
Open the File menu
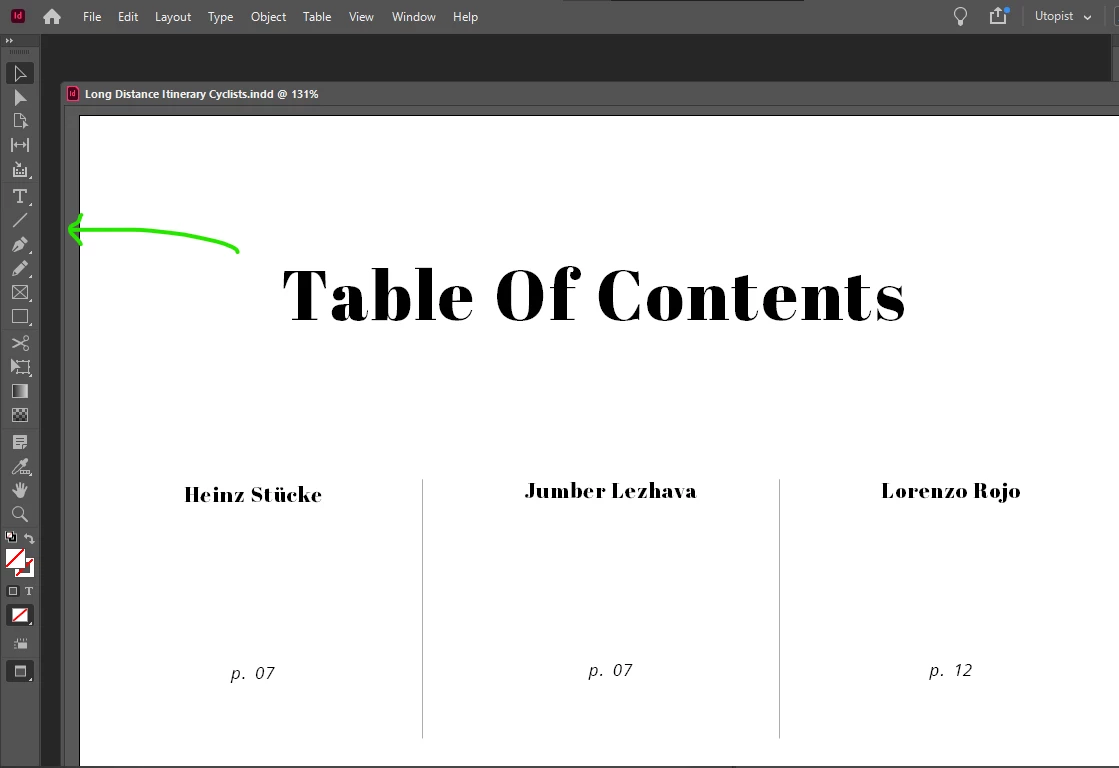[92, 16]
